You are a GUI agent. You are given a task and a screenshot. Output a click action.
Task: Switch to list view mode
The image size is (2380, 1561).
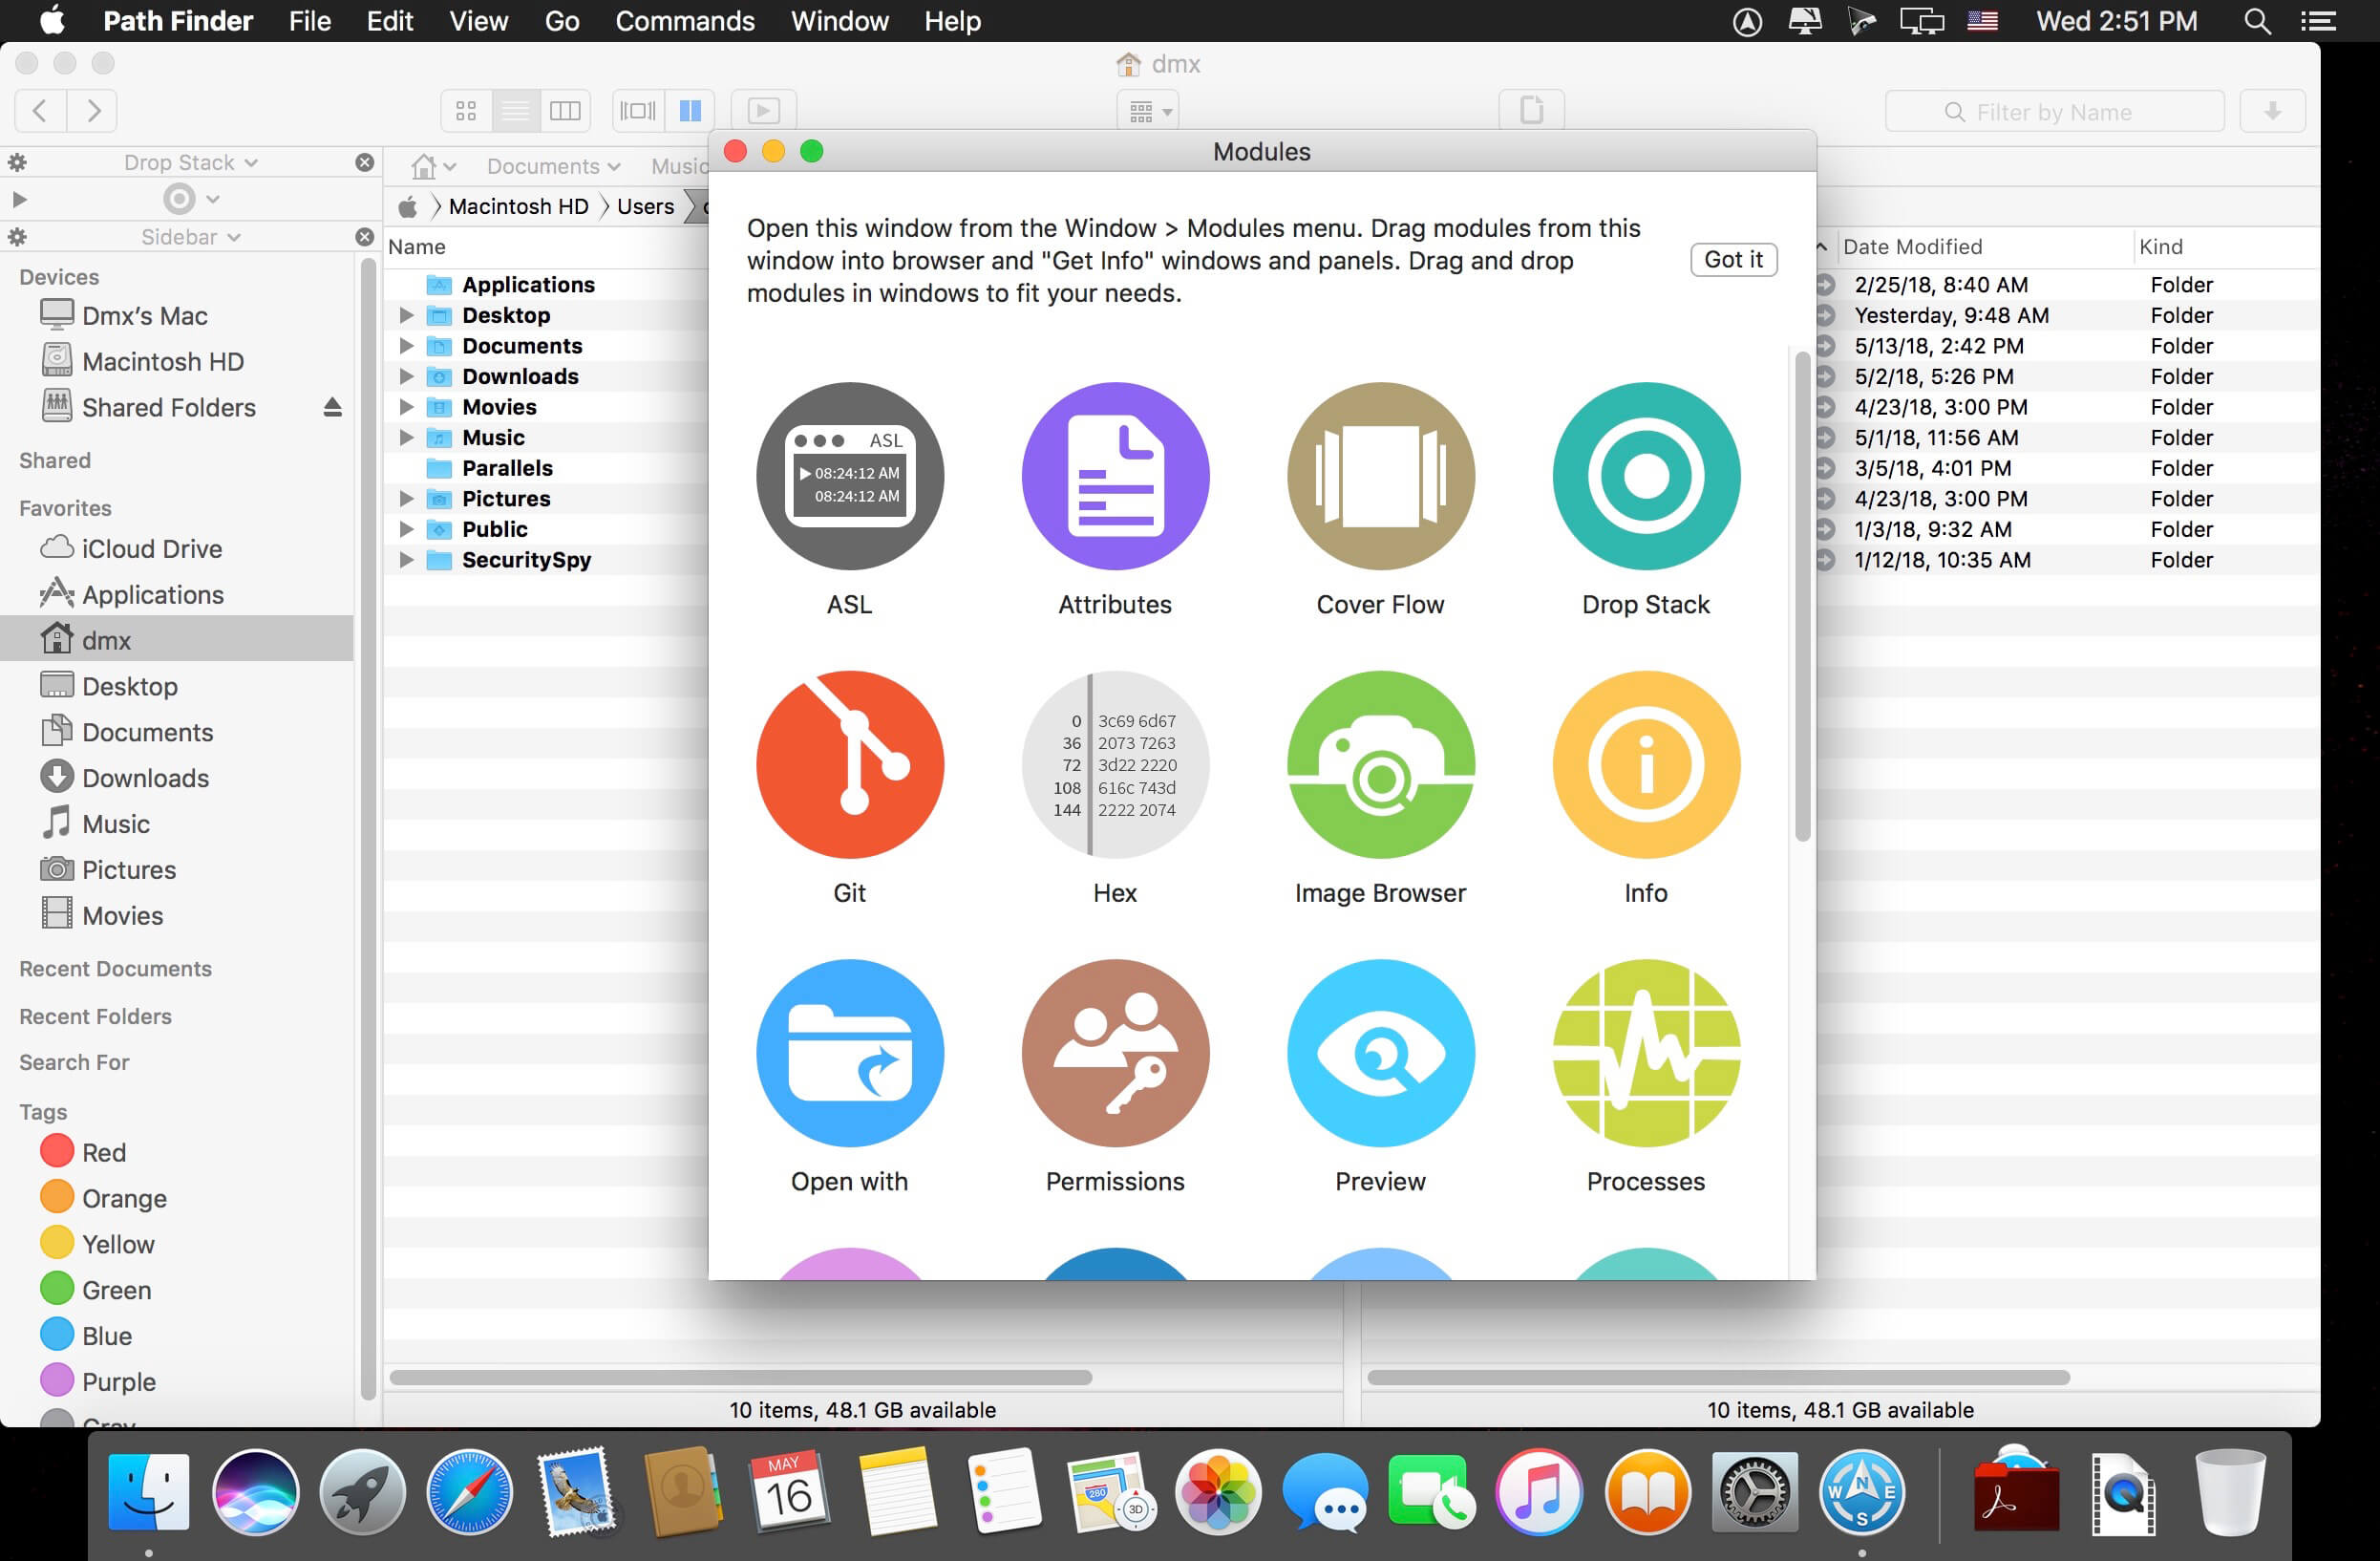point(515,110)
